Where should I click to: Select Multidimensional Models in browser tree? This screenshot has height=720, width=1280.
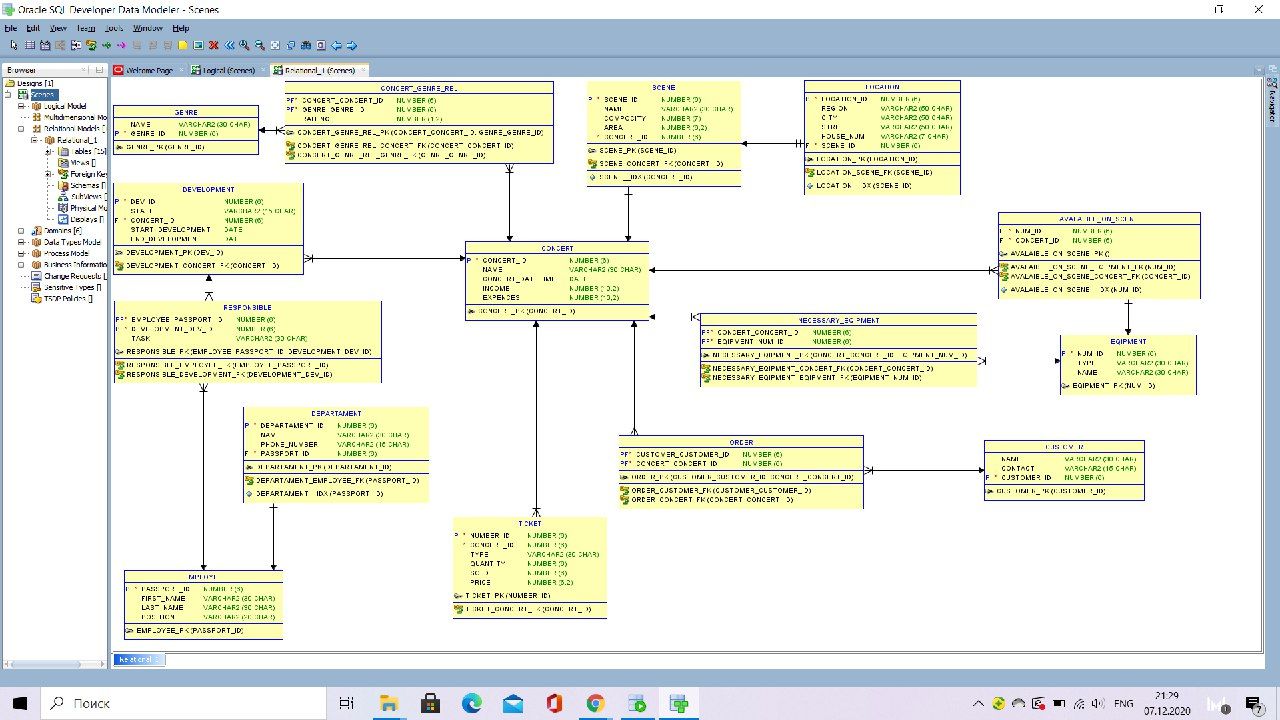tap(75, 117)
